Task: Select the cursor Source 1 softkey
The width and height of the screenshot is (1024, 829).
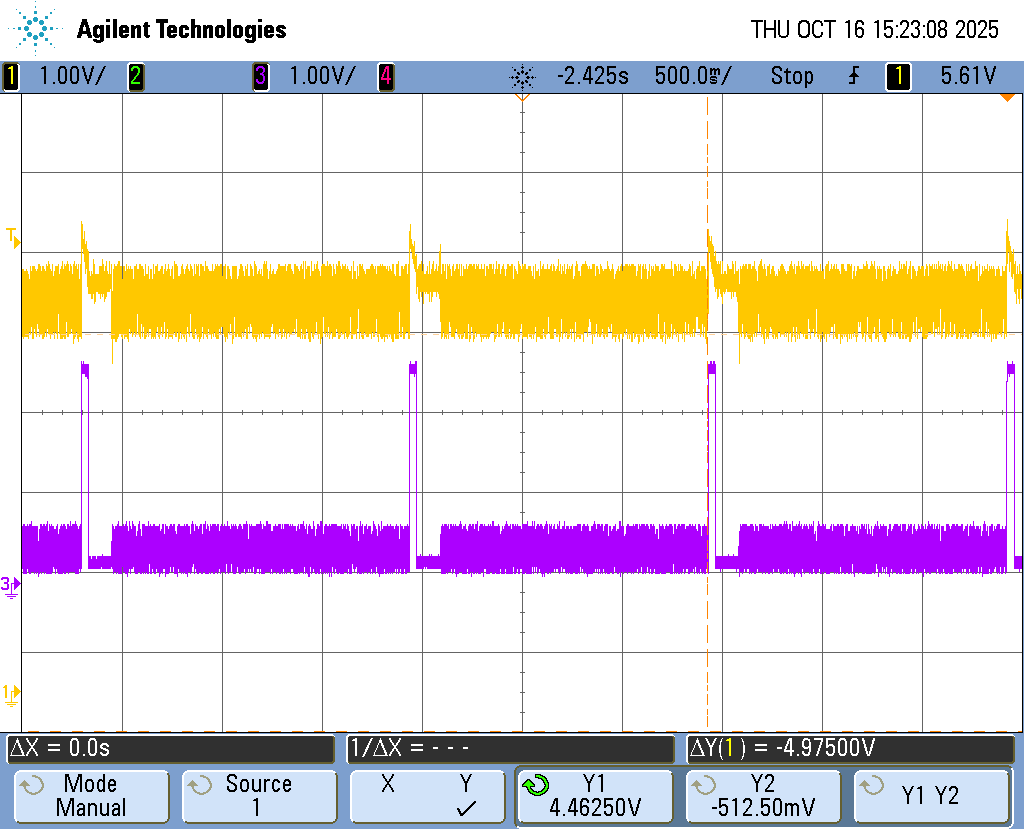Action: point(259,796)
